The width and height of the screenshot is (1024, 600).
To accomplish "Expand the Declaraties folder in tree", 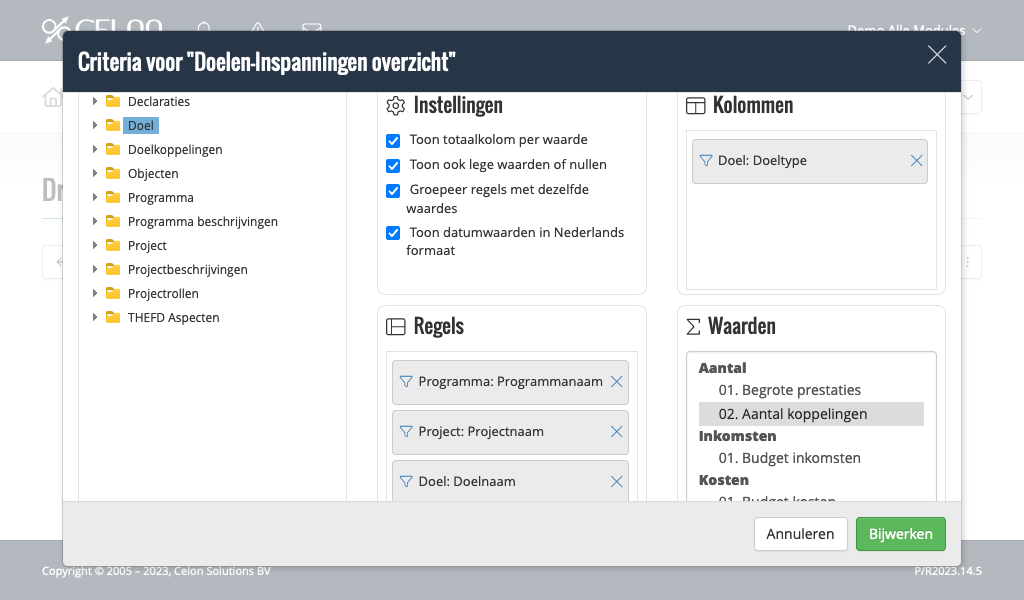I will (x=95, y=101).
